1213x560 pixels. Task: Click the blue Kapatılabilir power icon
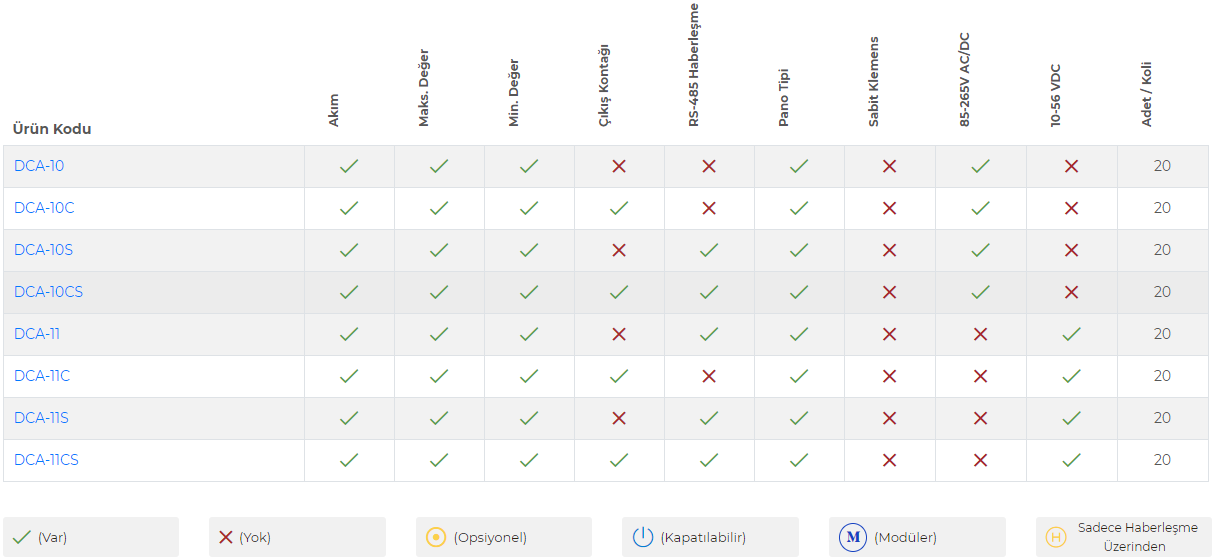(643, 537)
